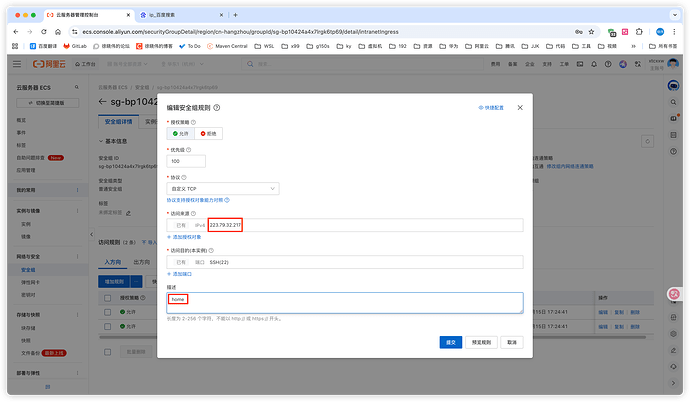Click the browser back arrow icon
Viewport: 690px width, 402px height.
(15, 31)
